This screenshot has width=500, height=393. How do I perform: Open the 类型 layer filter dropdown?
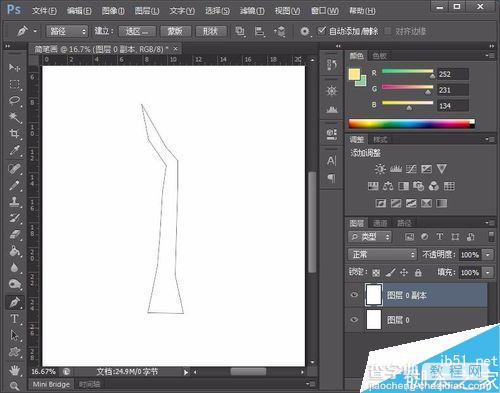click(370, 237)
